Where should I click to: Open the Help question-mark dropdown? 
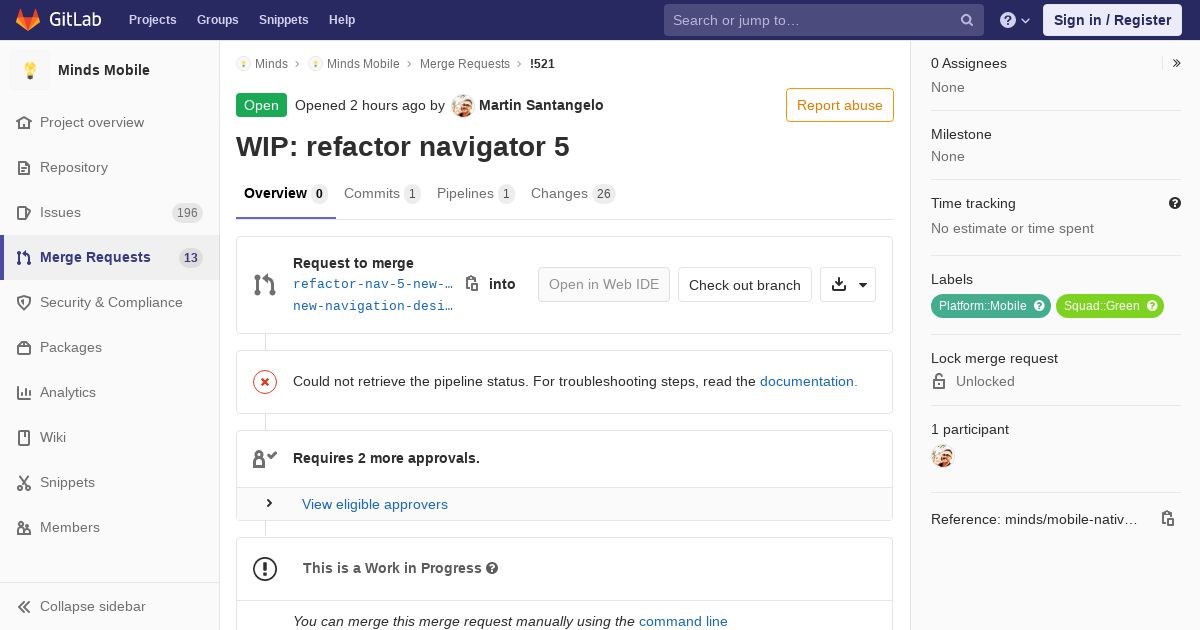(1015, 20)
